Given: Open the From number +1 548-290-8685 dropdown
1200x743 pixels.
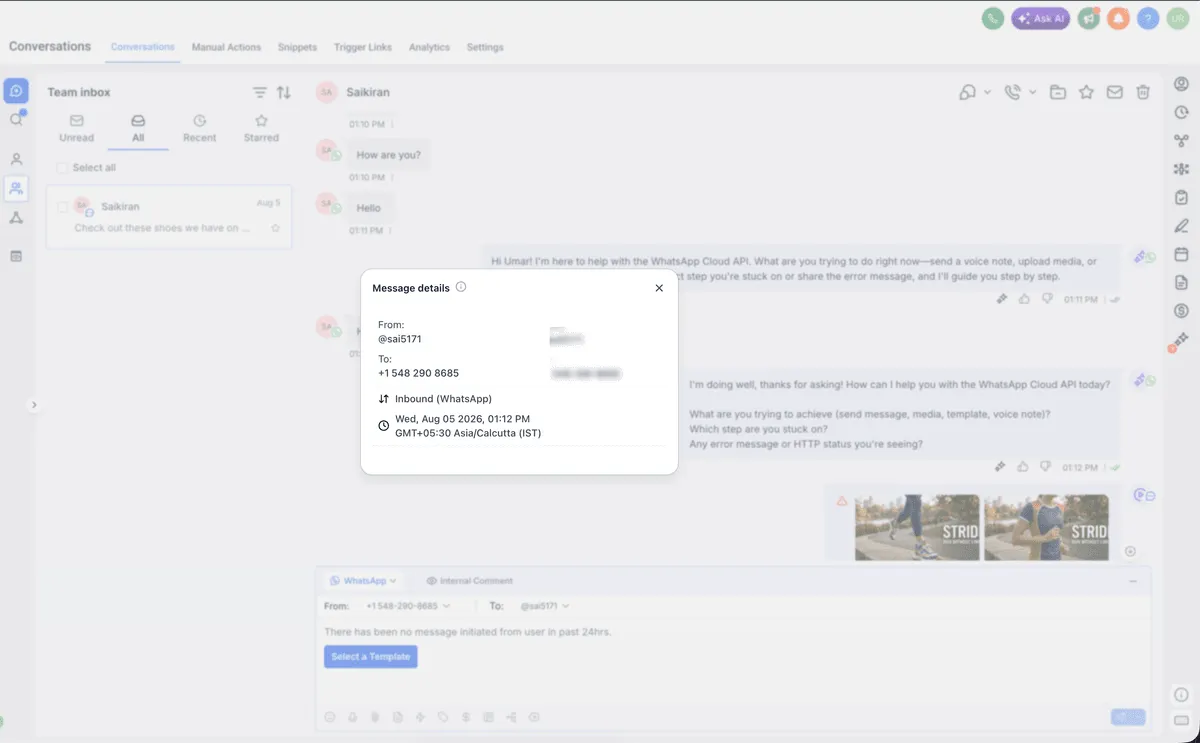Looking at the screenshot, I should click(407, 606).
